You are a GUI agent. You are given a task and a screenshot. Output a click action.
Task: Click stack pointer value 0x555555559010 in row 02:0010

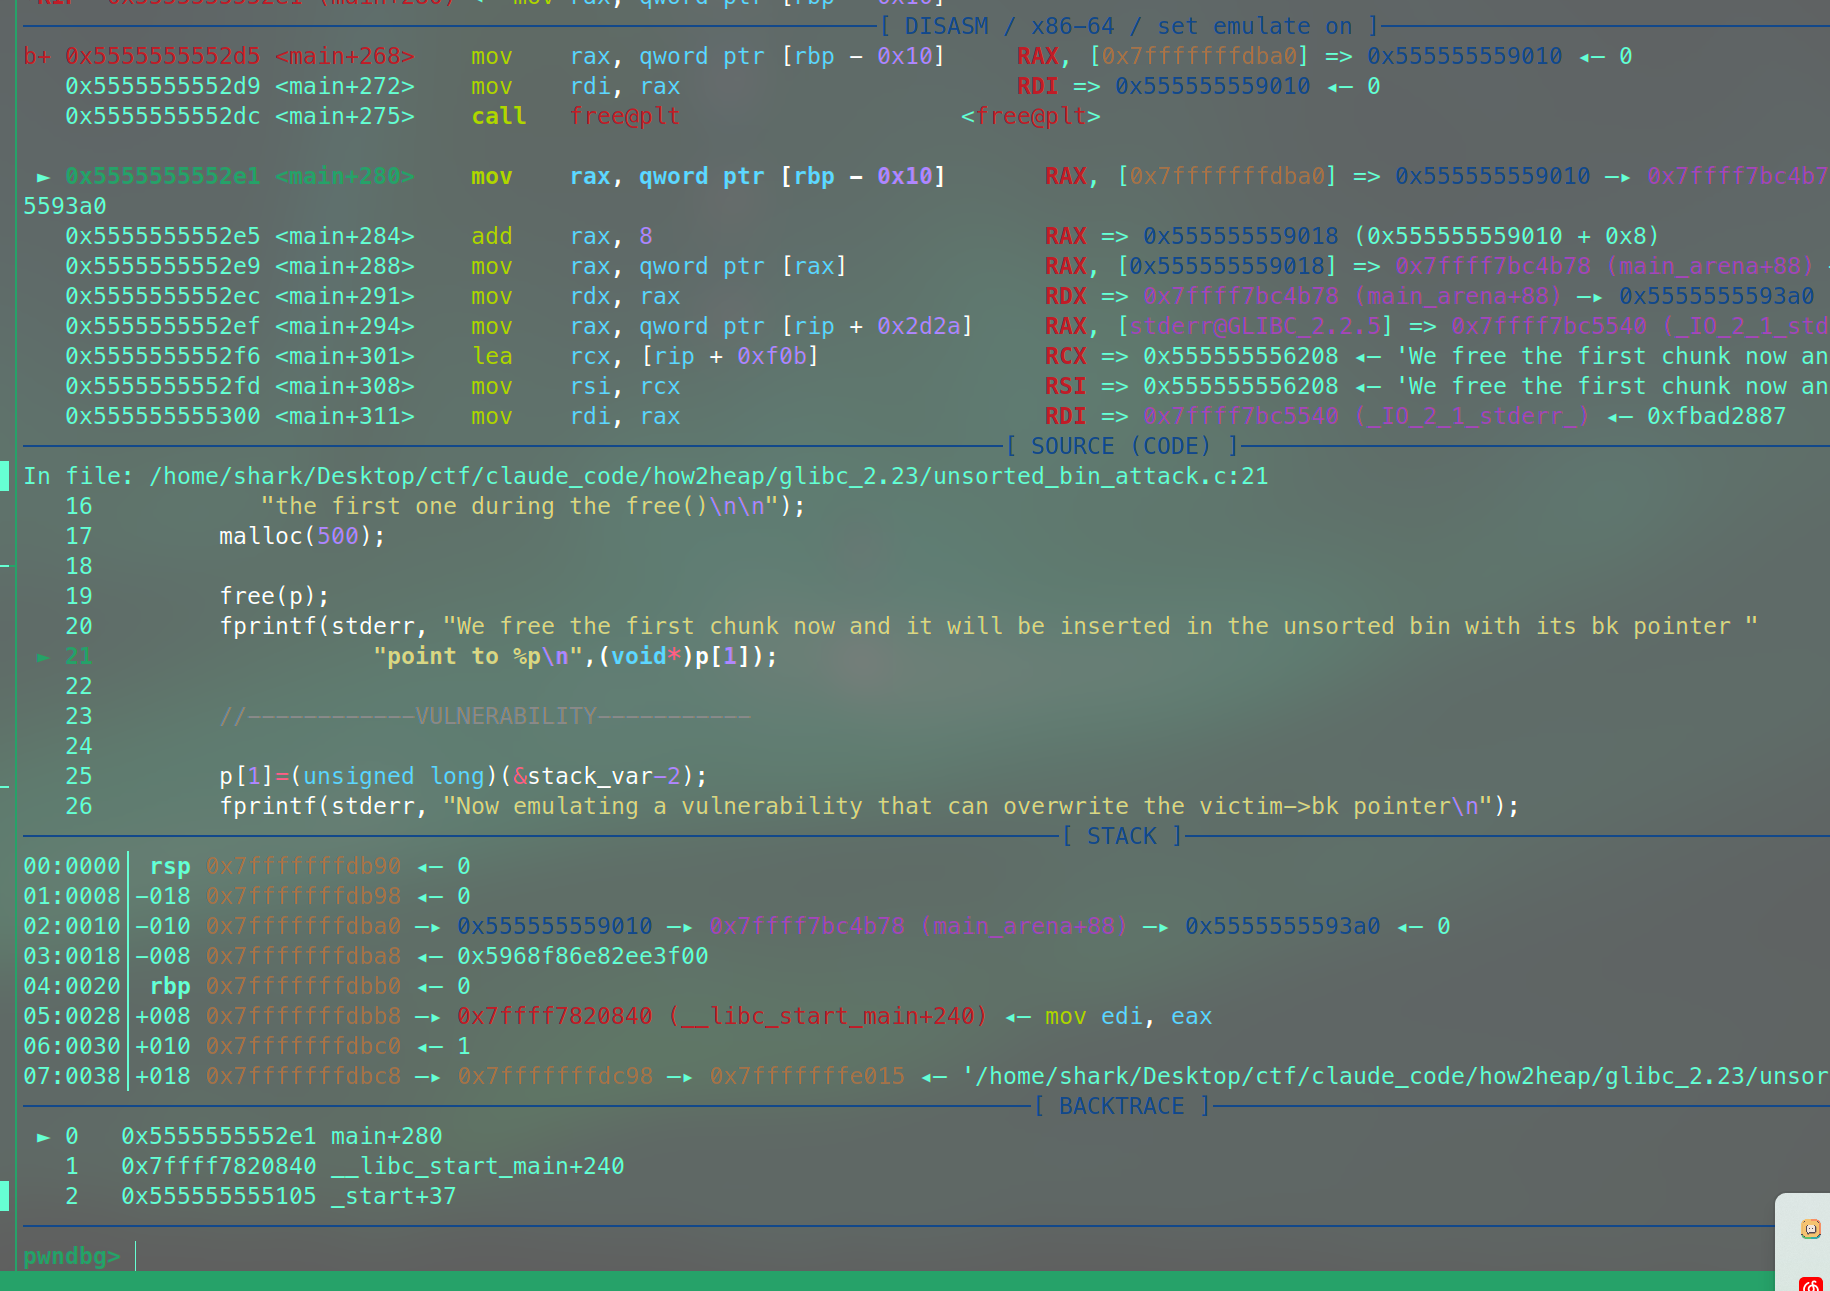(x=555, y=926)
